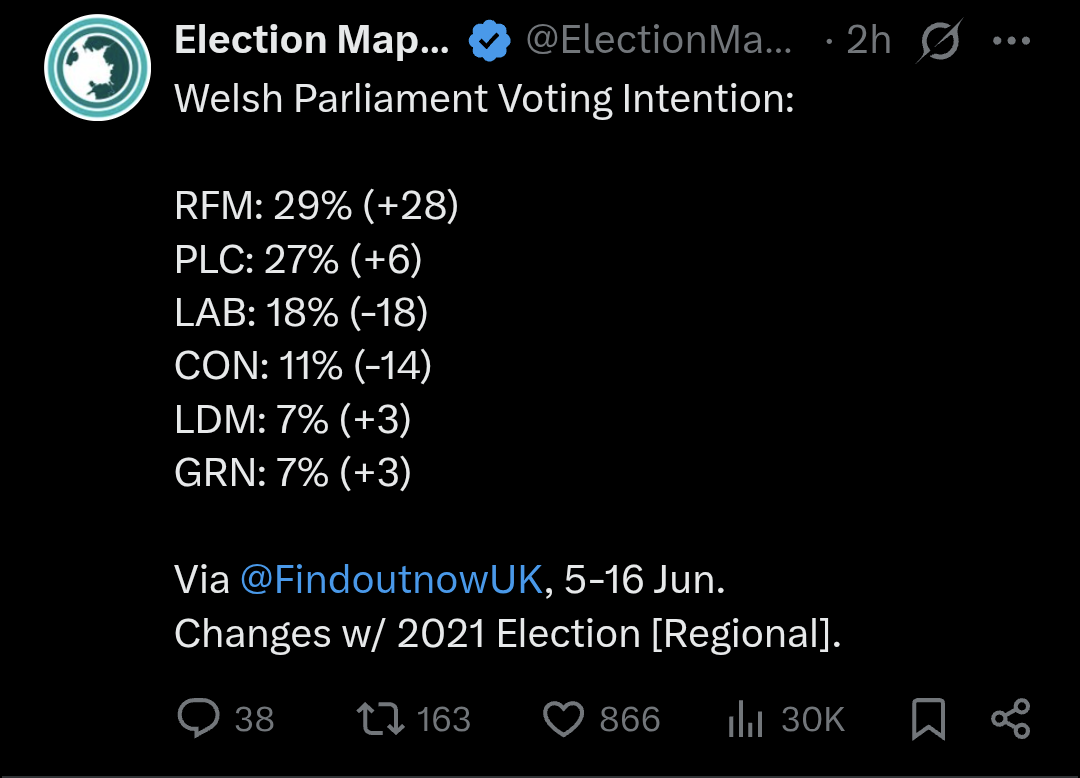Click the 2h timestamp
The image size is (1080, 778).
(x=869, y=41)
